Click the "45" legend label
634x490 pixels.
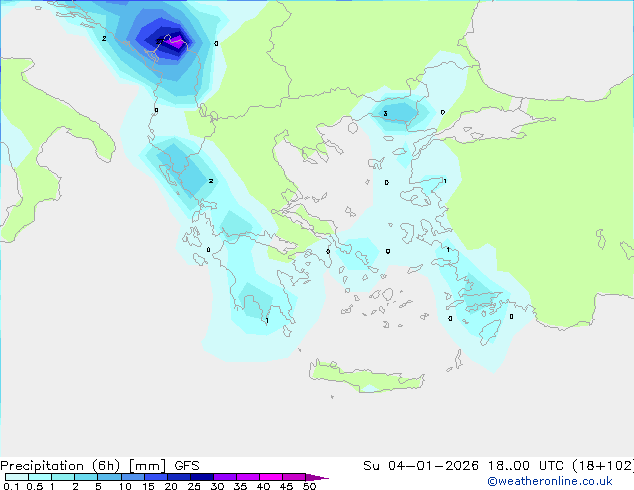pyautogui.click(x=286, y=486)
